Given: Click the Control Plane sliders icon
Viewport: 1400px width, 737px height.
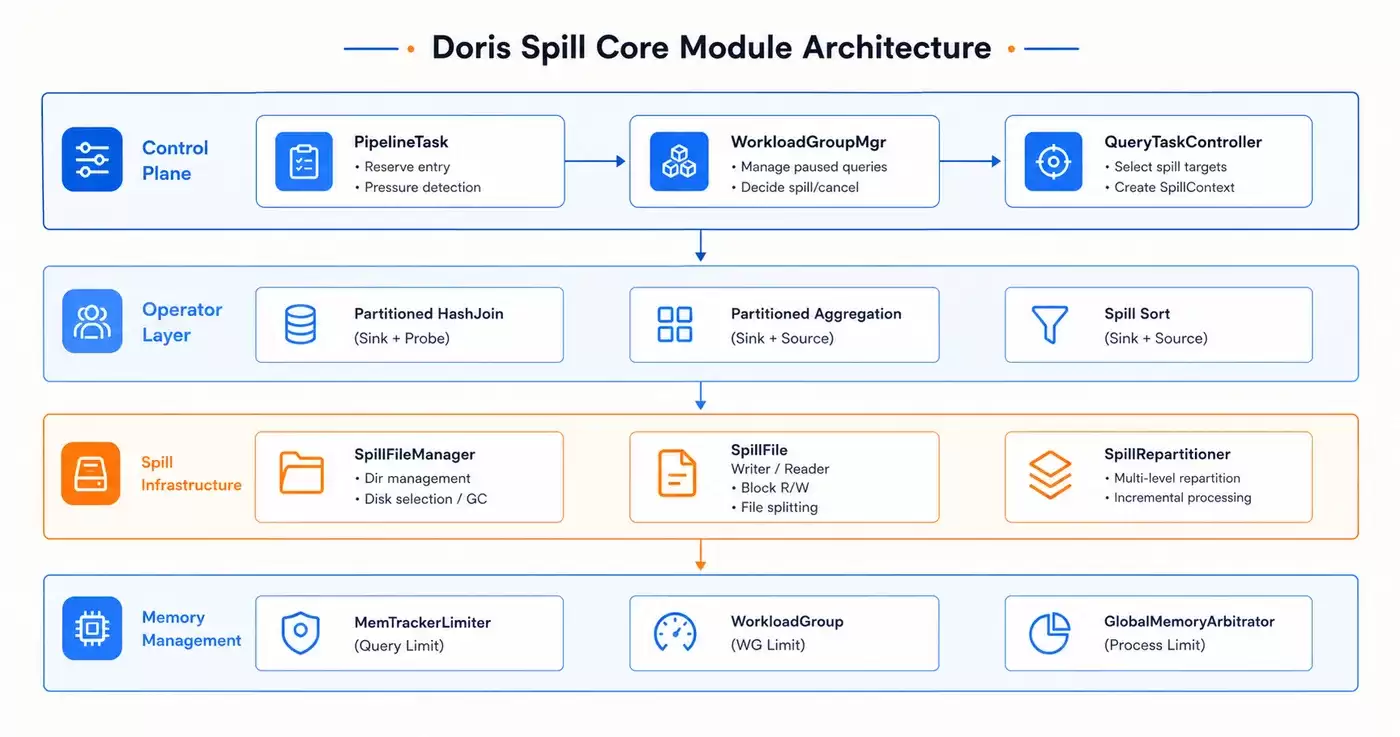Looking at the screenshot, I should point(92,160).
